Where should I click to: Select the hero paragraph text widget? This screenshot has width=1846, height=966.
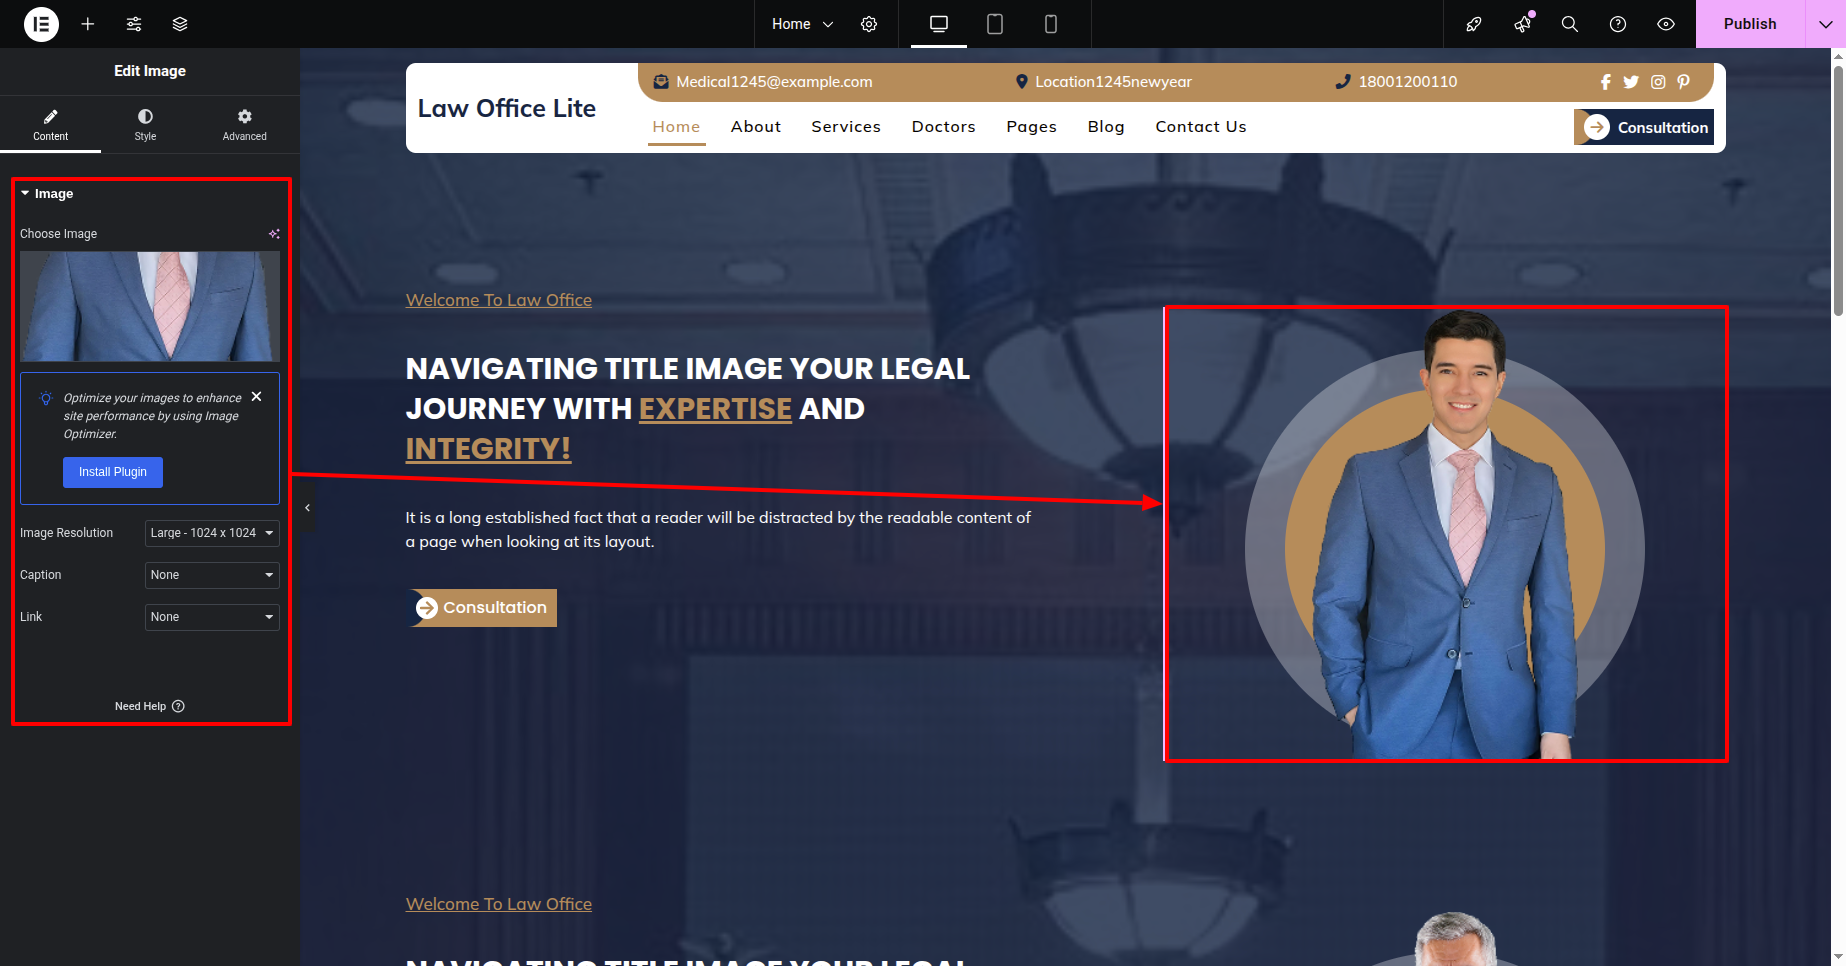tap(718, 530)
